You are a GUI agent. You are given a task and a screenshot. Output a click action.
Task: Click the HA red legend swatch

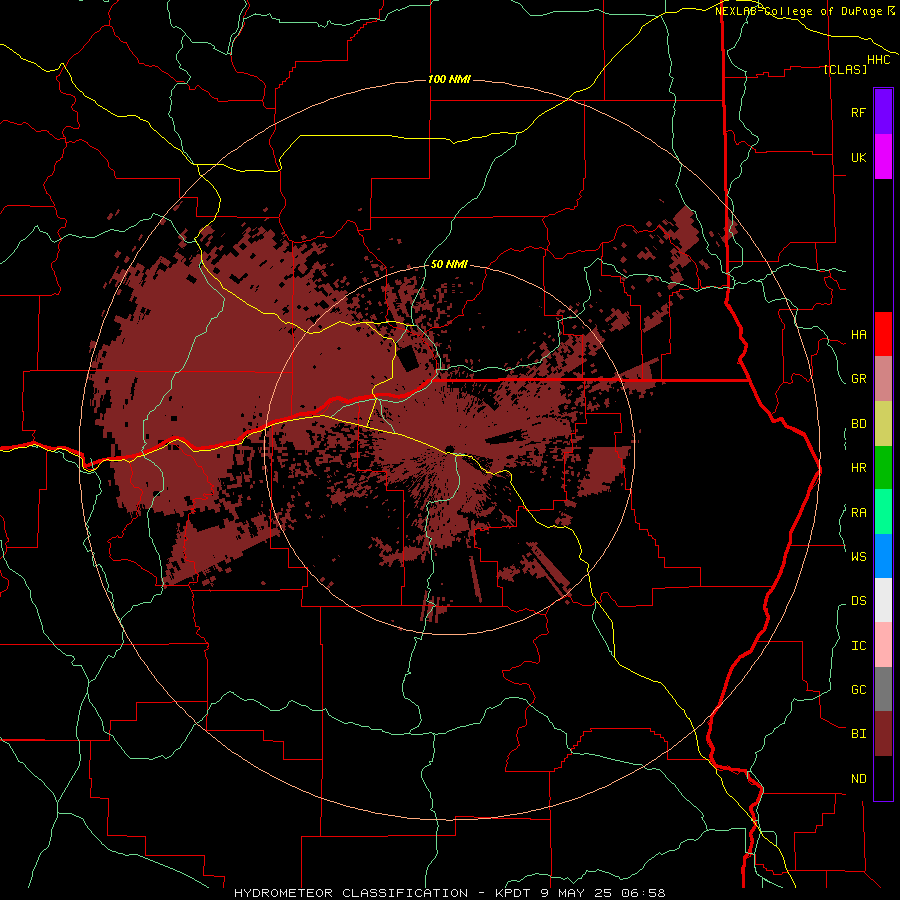click(x=883, y=334)
